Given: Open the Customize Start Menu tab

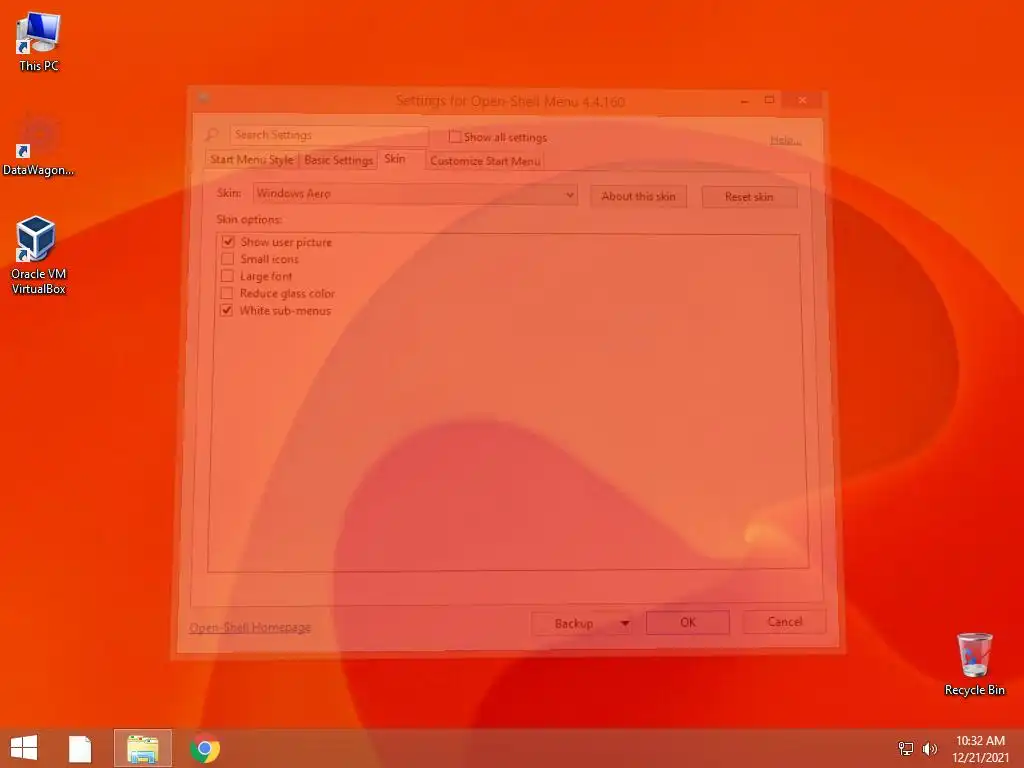Looking at the screenshot, I should click(485, 161).
